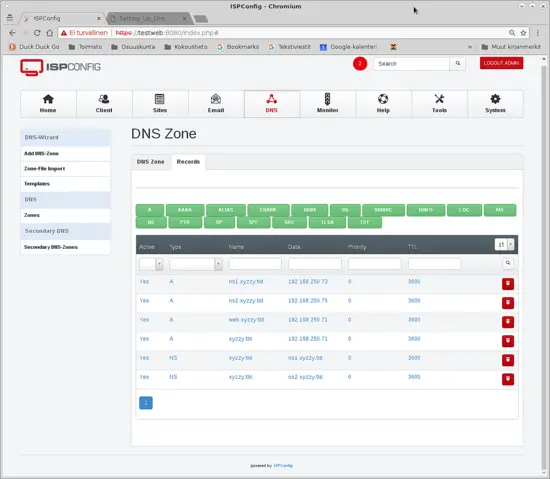Go back in the browser
The image size is (550, 479).
(x=12, y=33)
